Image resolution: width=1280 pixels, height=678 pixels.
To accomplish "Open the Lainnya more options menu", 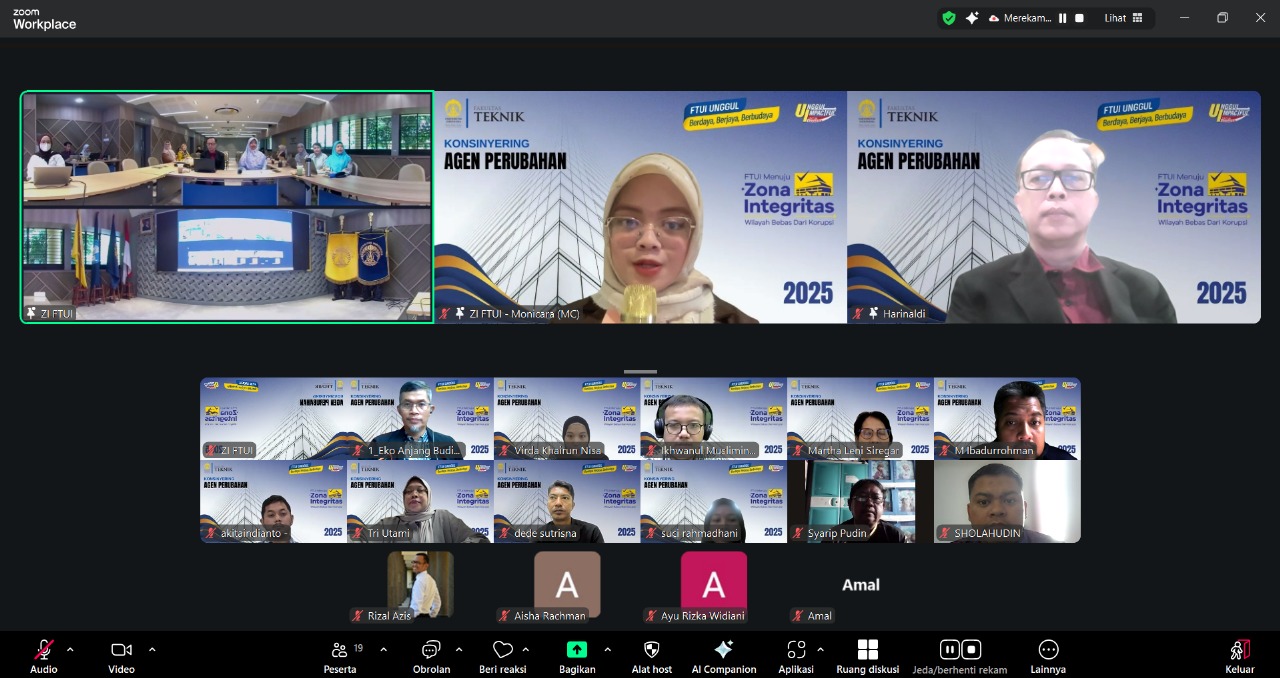I will point(1048,656).
